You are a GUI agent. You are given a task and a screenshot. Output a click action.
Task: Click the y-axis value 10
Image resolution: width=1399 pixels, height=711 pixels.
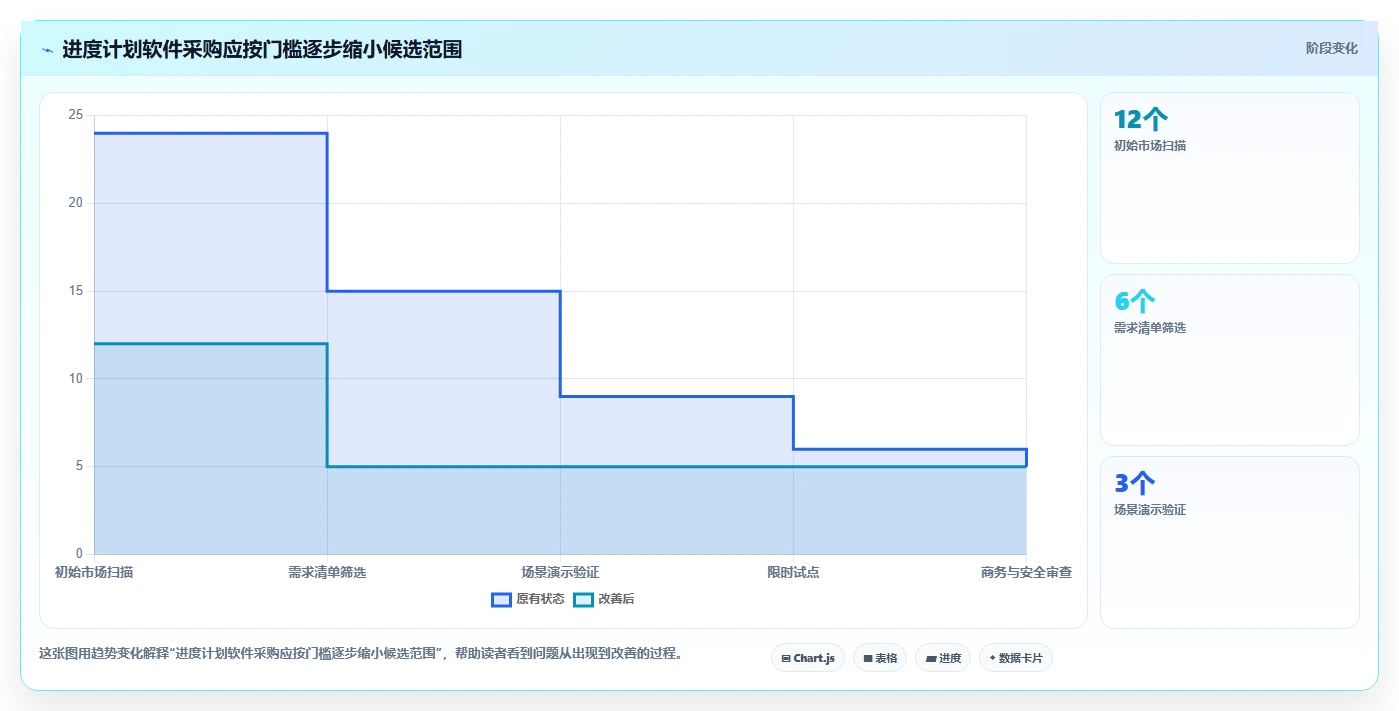point(76,378)
